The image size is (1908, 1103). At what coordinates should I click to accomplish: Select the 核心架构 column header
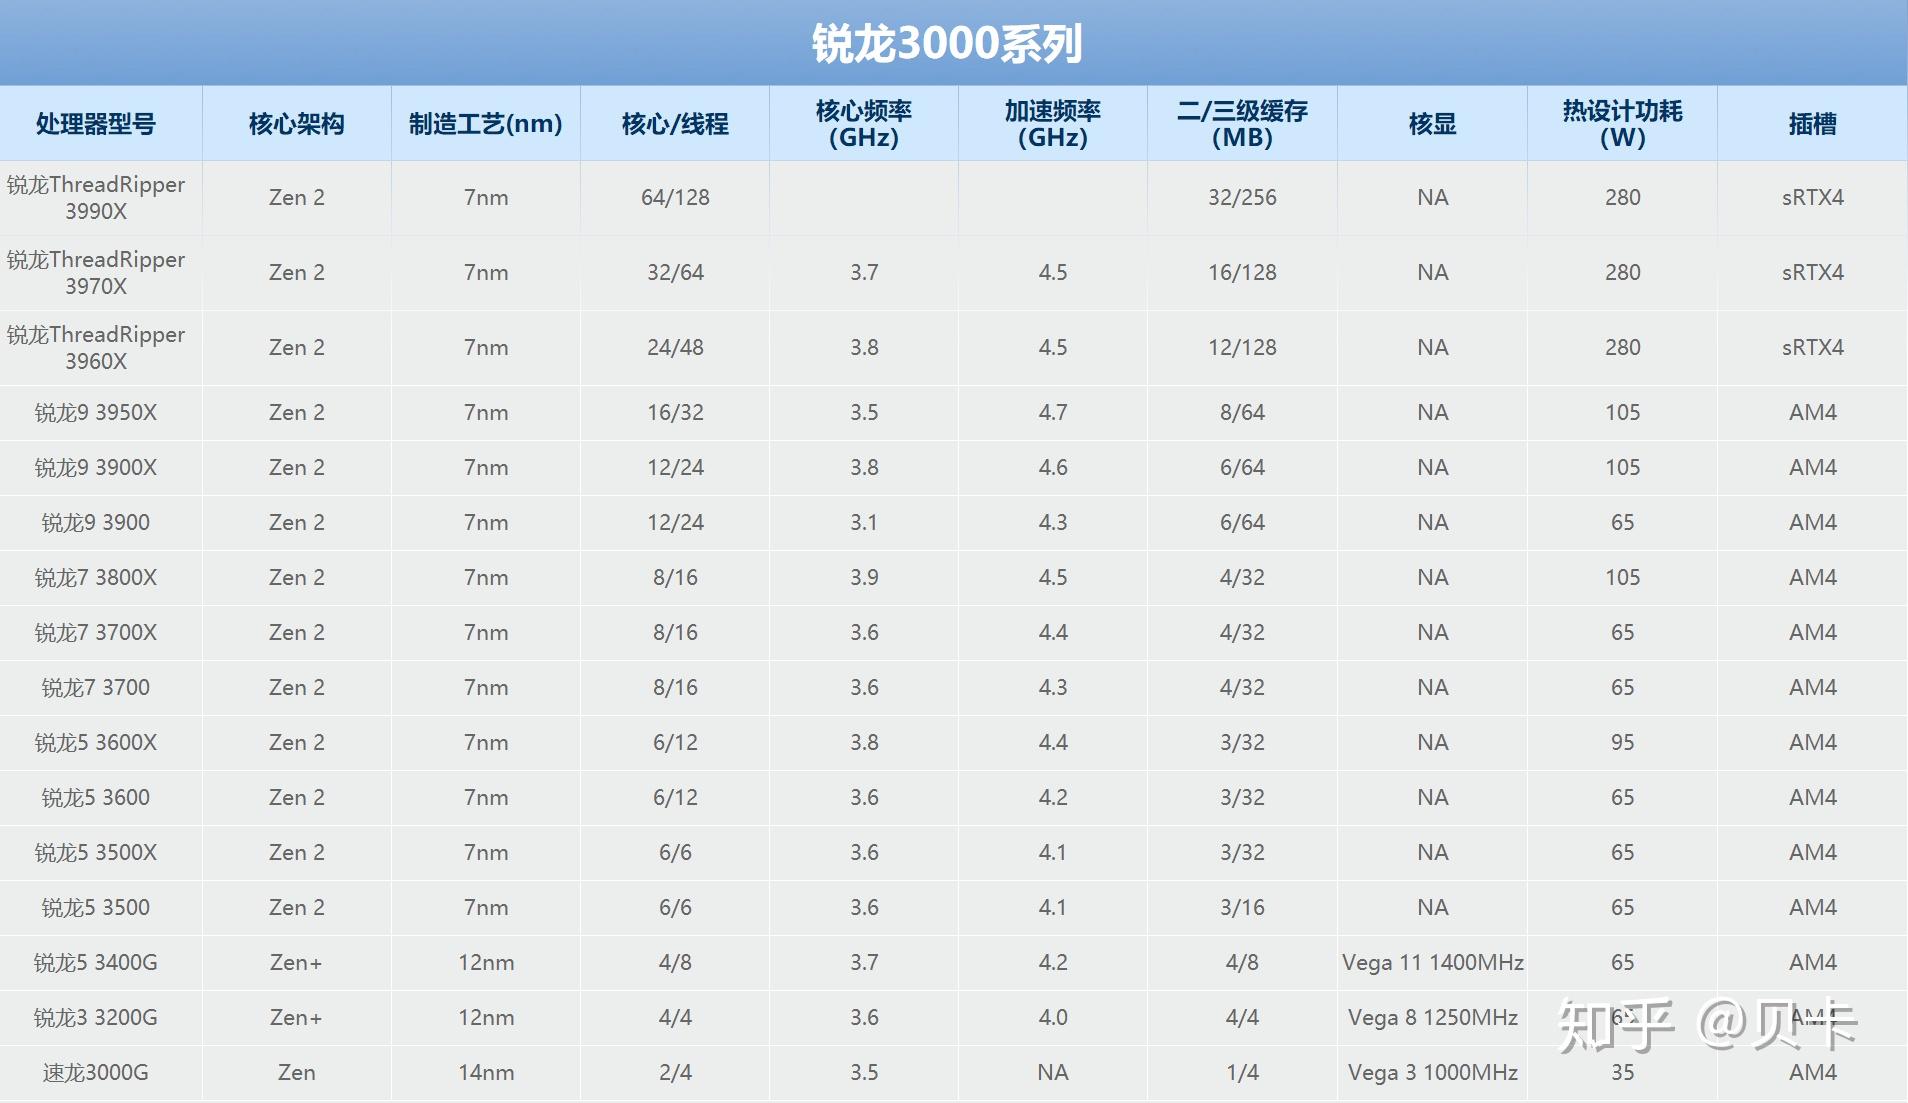[x=296, y=124]
